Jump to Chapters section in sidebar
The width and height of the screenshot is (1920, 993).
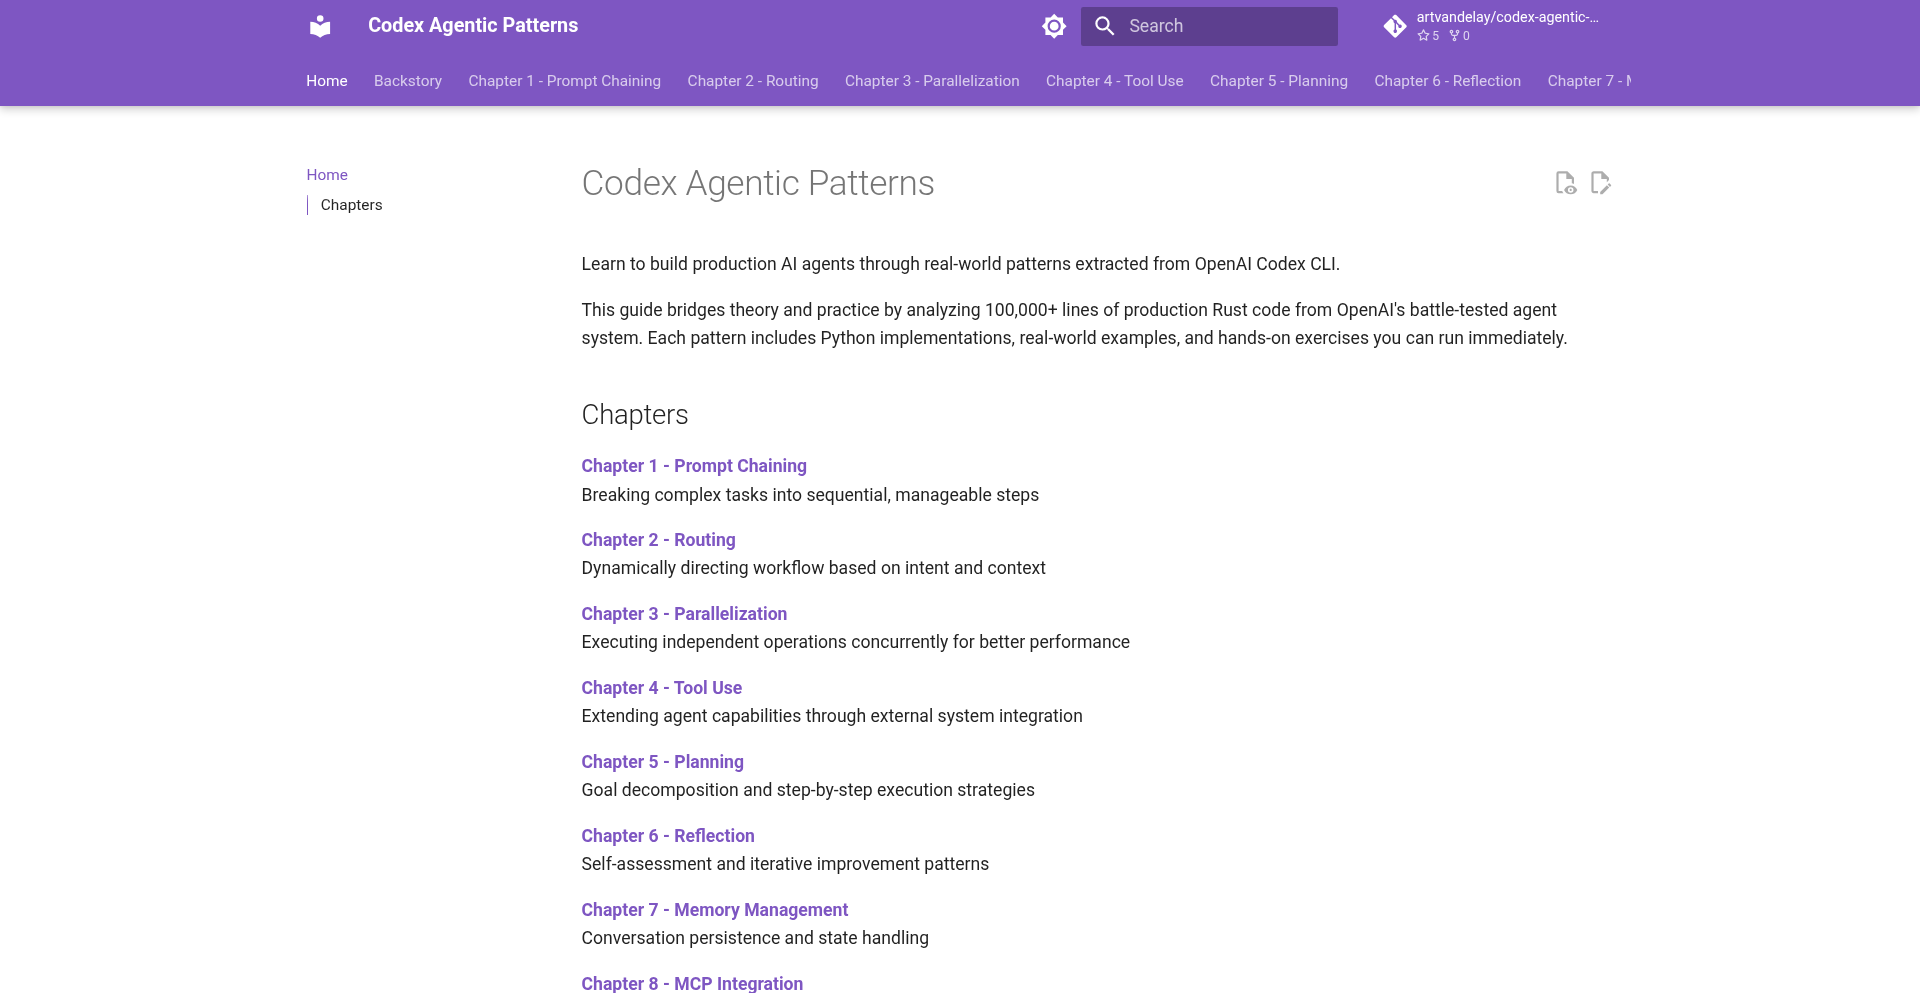(351, 205)
